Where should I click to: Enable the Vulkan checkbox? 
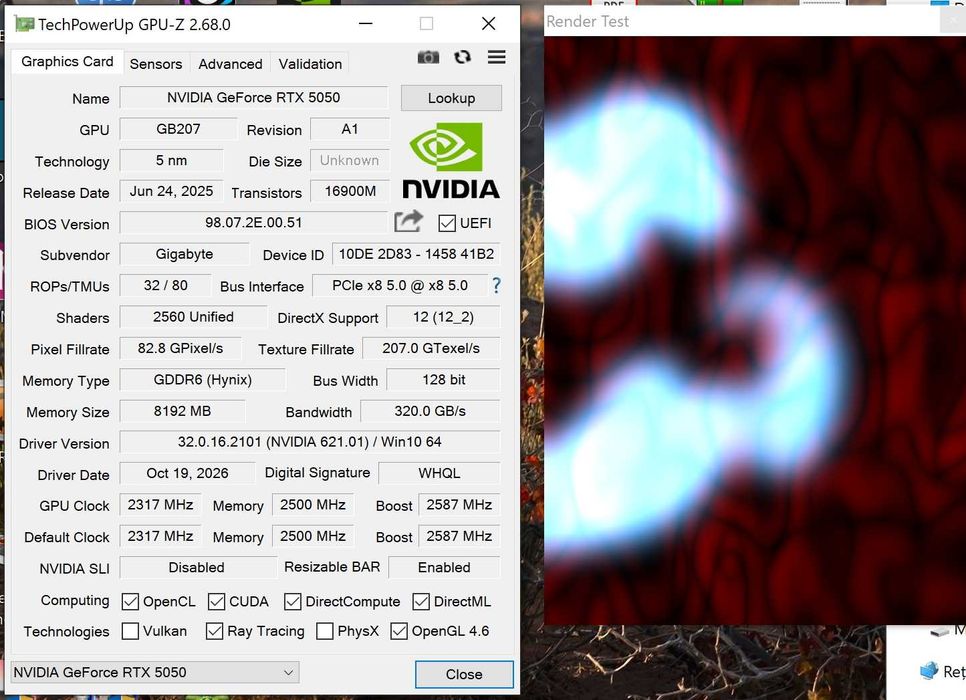click(130, 631)
